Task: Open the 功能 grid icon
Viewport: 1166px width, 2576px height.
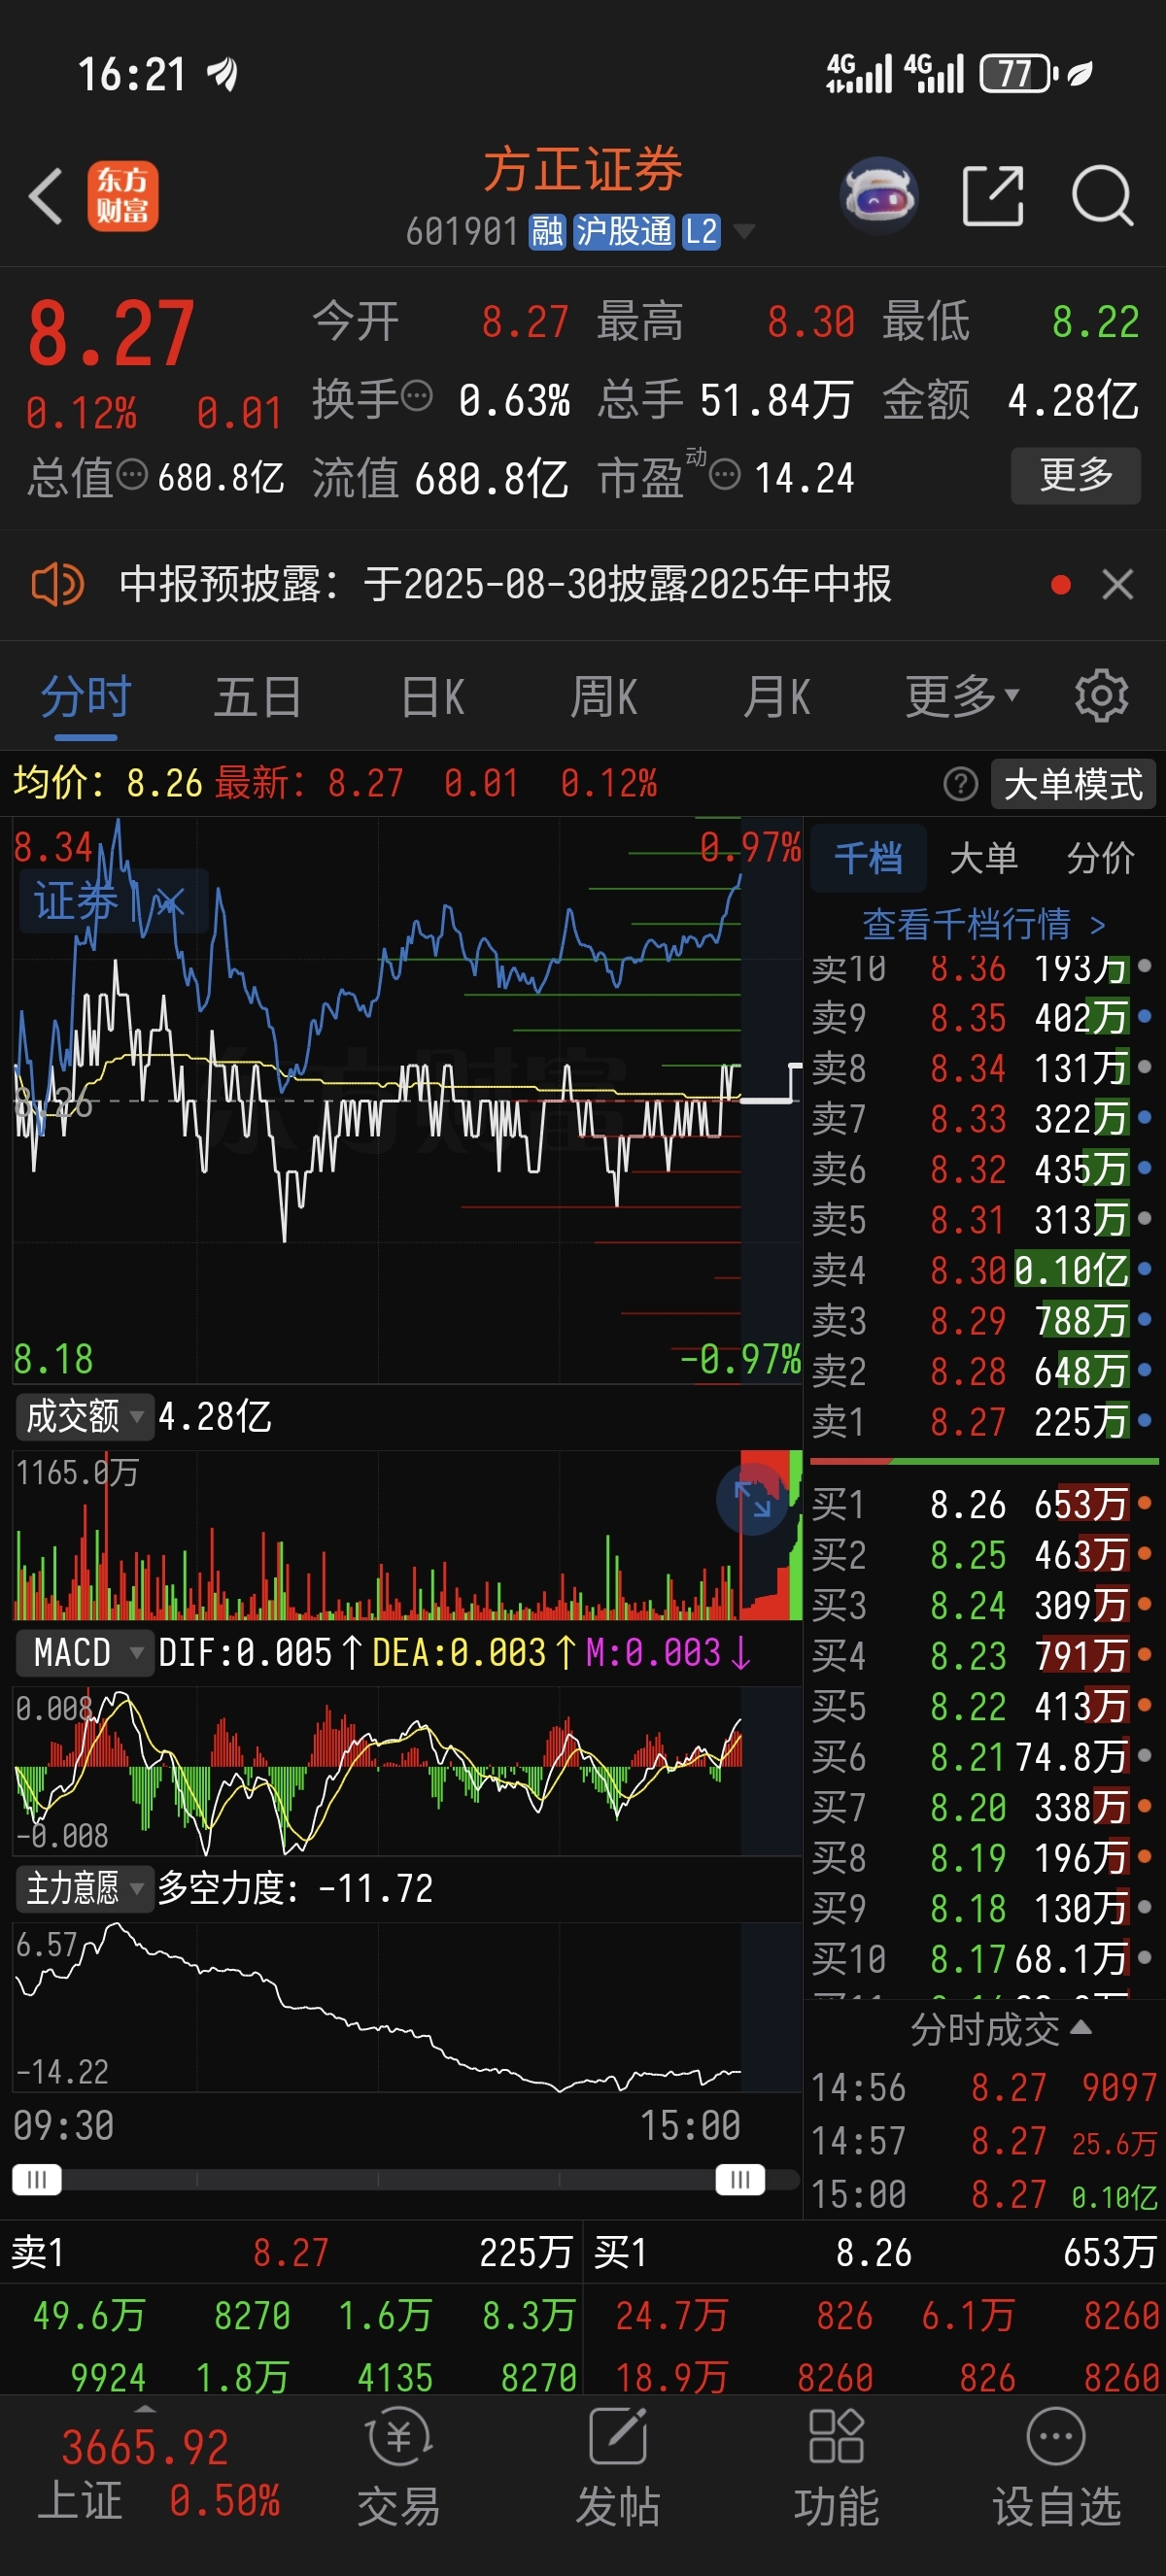Action: [836, 2437]
